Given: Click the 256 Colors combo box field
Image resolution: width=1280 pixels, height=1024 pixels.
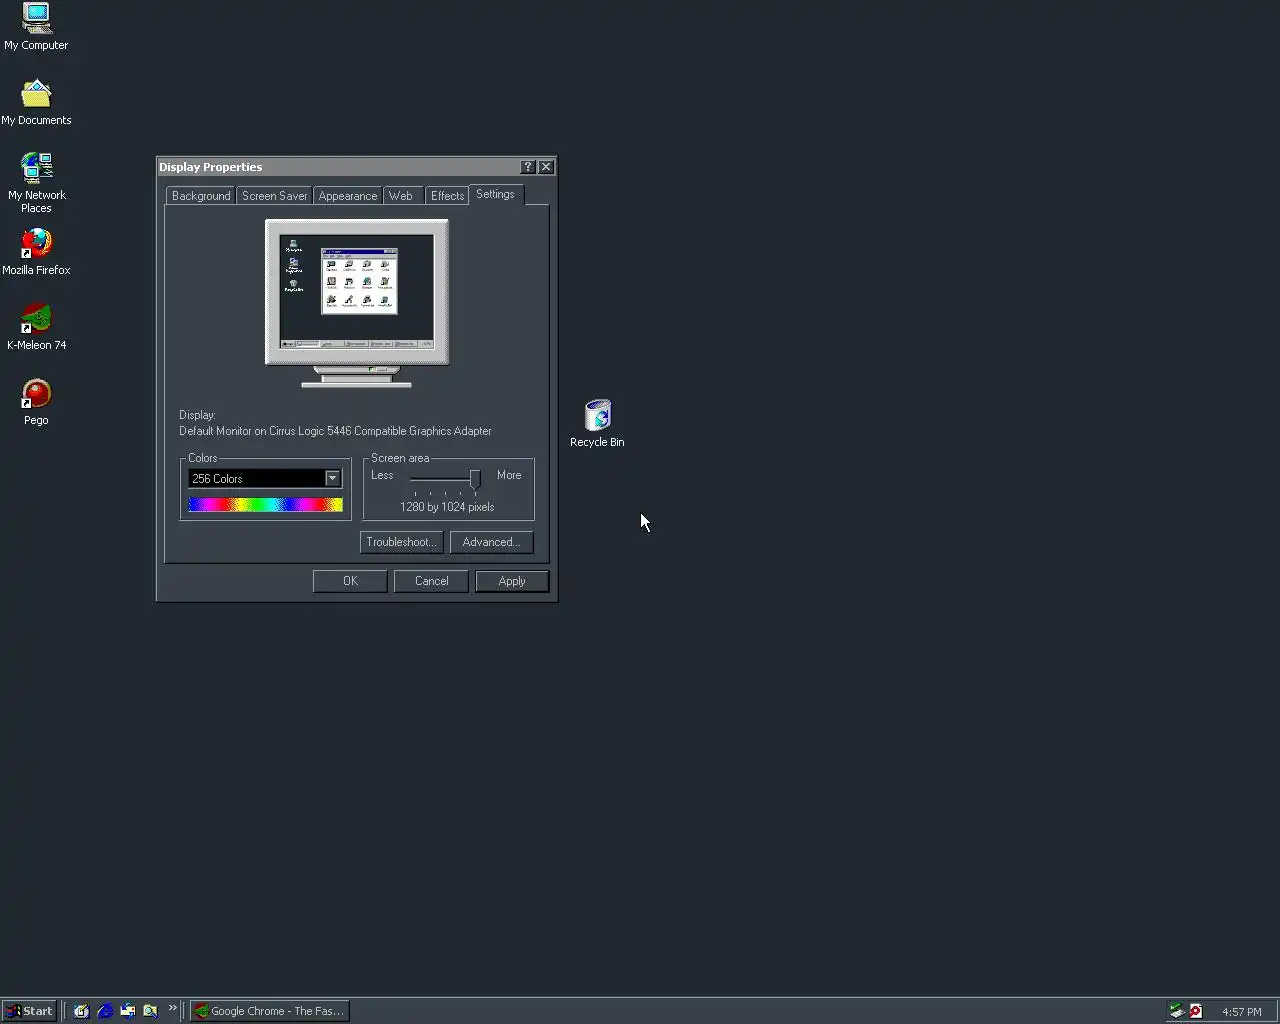Looking at the screenshot, I should tap(265, 478).
